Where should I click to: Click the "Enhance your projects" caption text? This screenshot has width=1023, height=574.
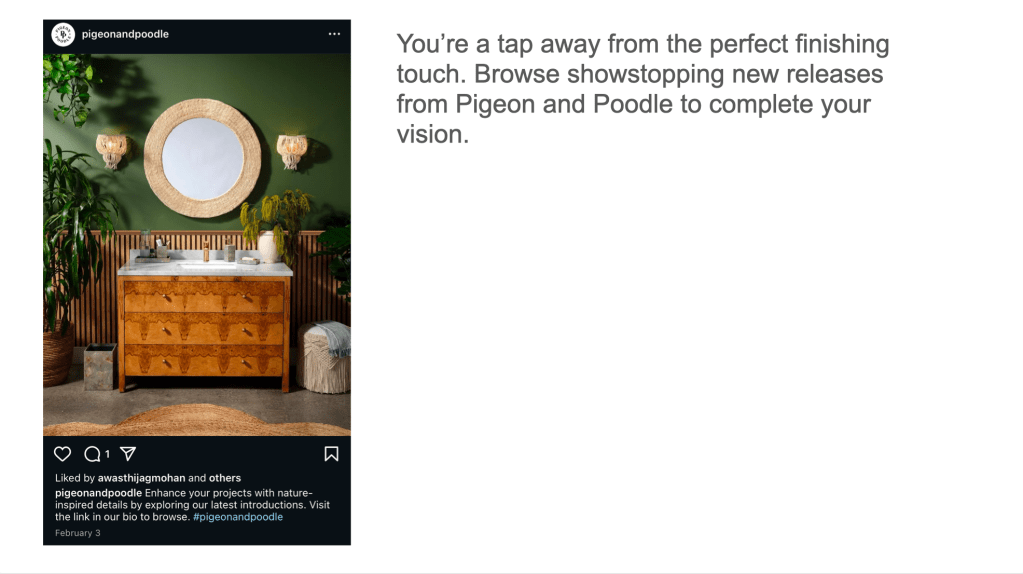pos(229,492)
